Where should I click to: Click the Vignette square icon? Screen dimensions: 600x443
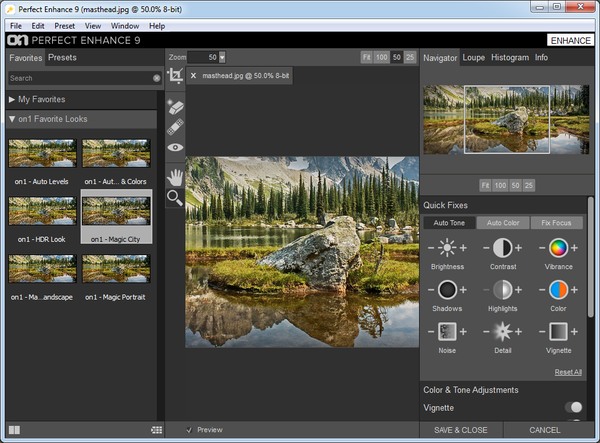(x=558, y=331)
